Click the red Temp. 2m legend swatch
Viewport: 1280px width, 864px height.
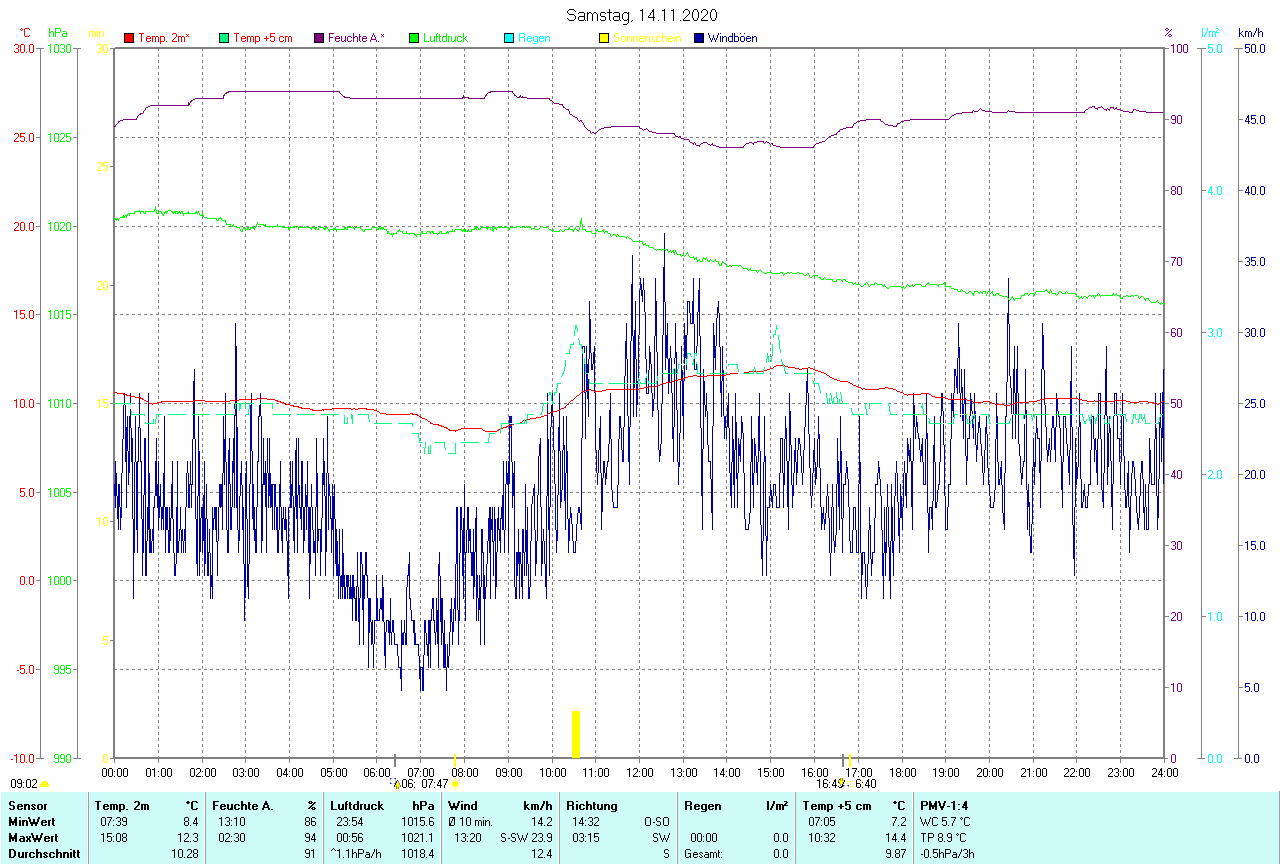129,38
